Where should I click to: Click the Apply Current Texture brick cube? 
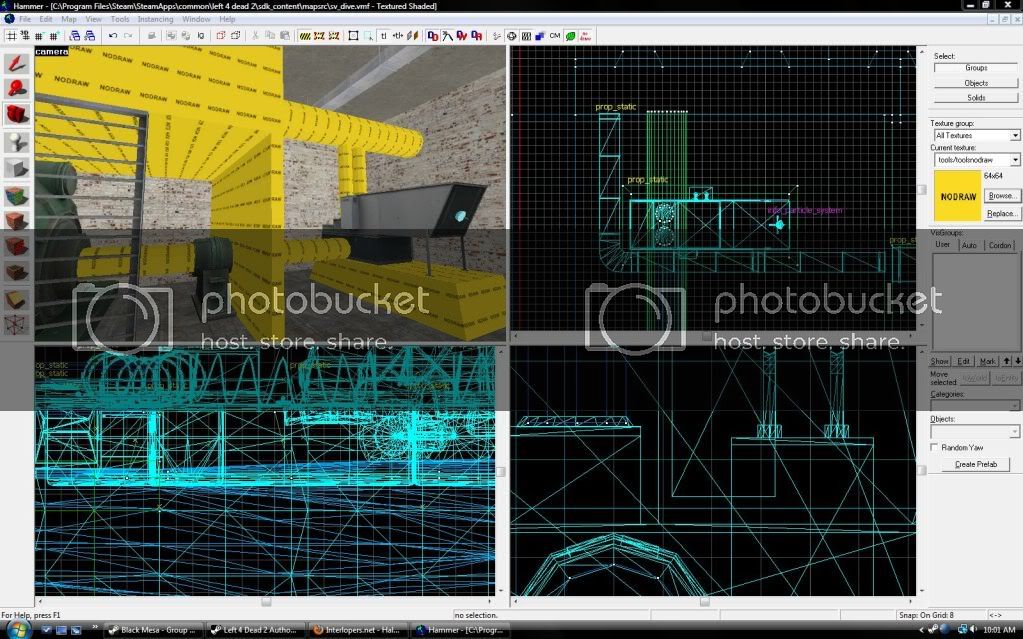click(x=17, y=221)
